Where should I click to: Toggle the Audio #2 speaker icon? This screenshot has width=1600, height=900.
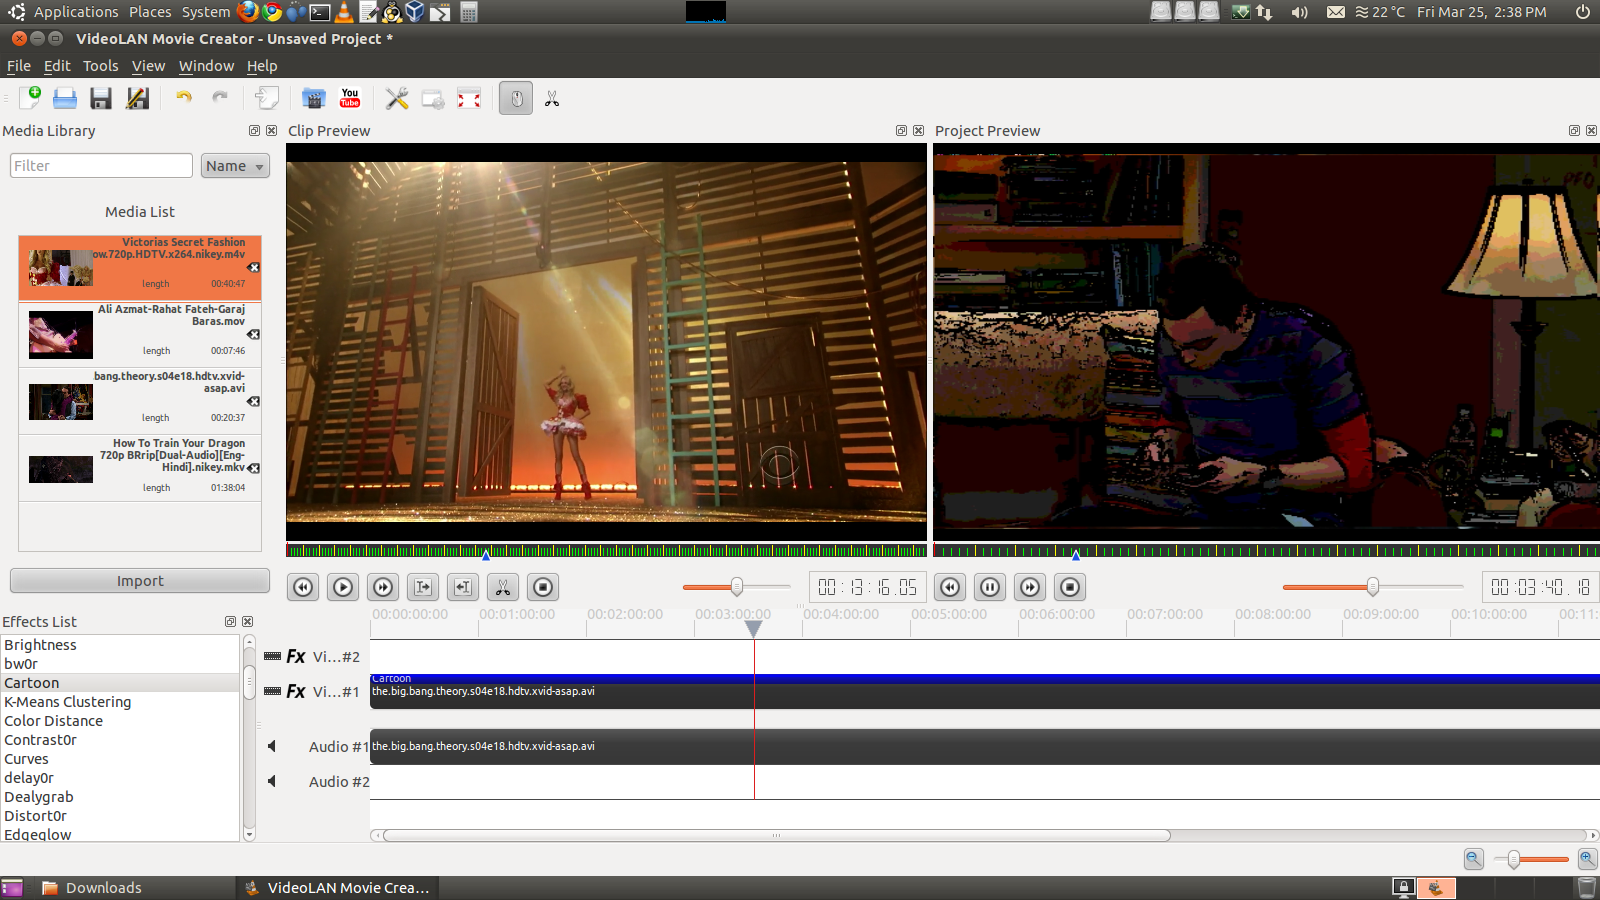272,781
